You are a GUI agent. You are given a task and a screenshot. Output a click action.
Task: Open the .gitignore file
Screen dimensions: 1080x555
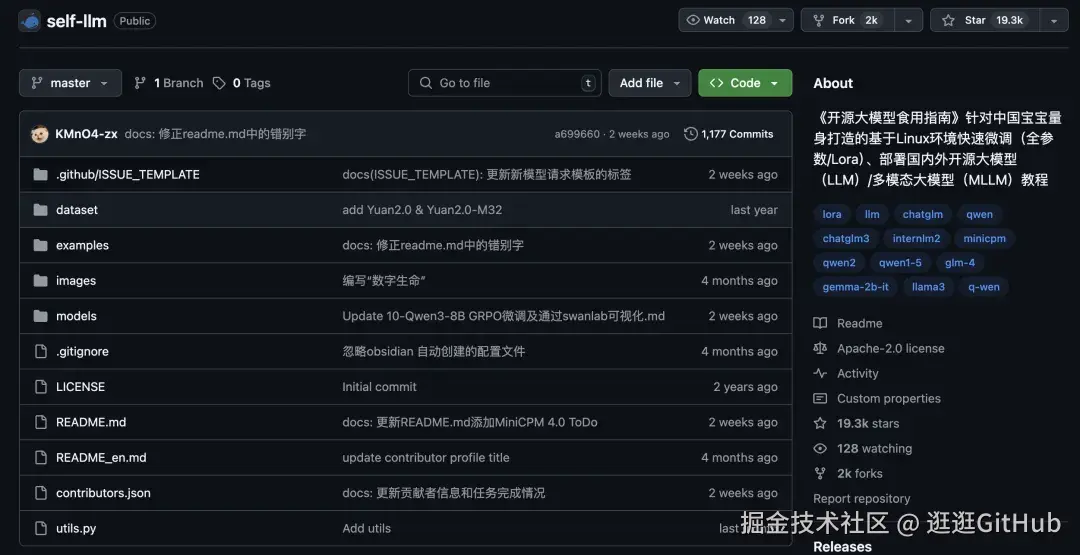pyautogui.click(x=82, y=352)
